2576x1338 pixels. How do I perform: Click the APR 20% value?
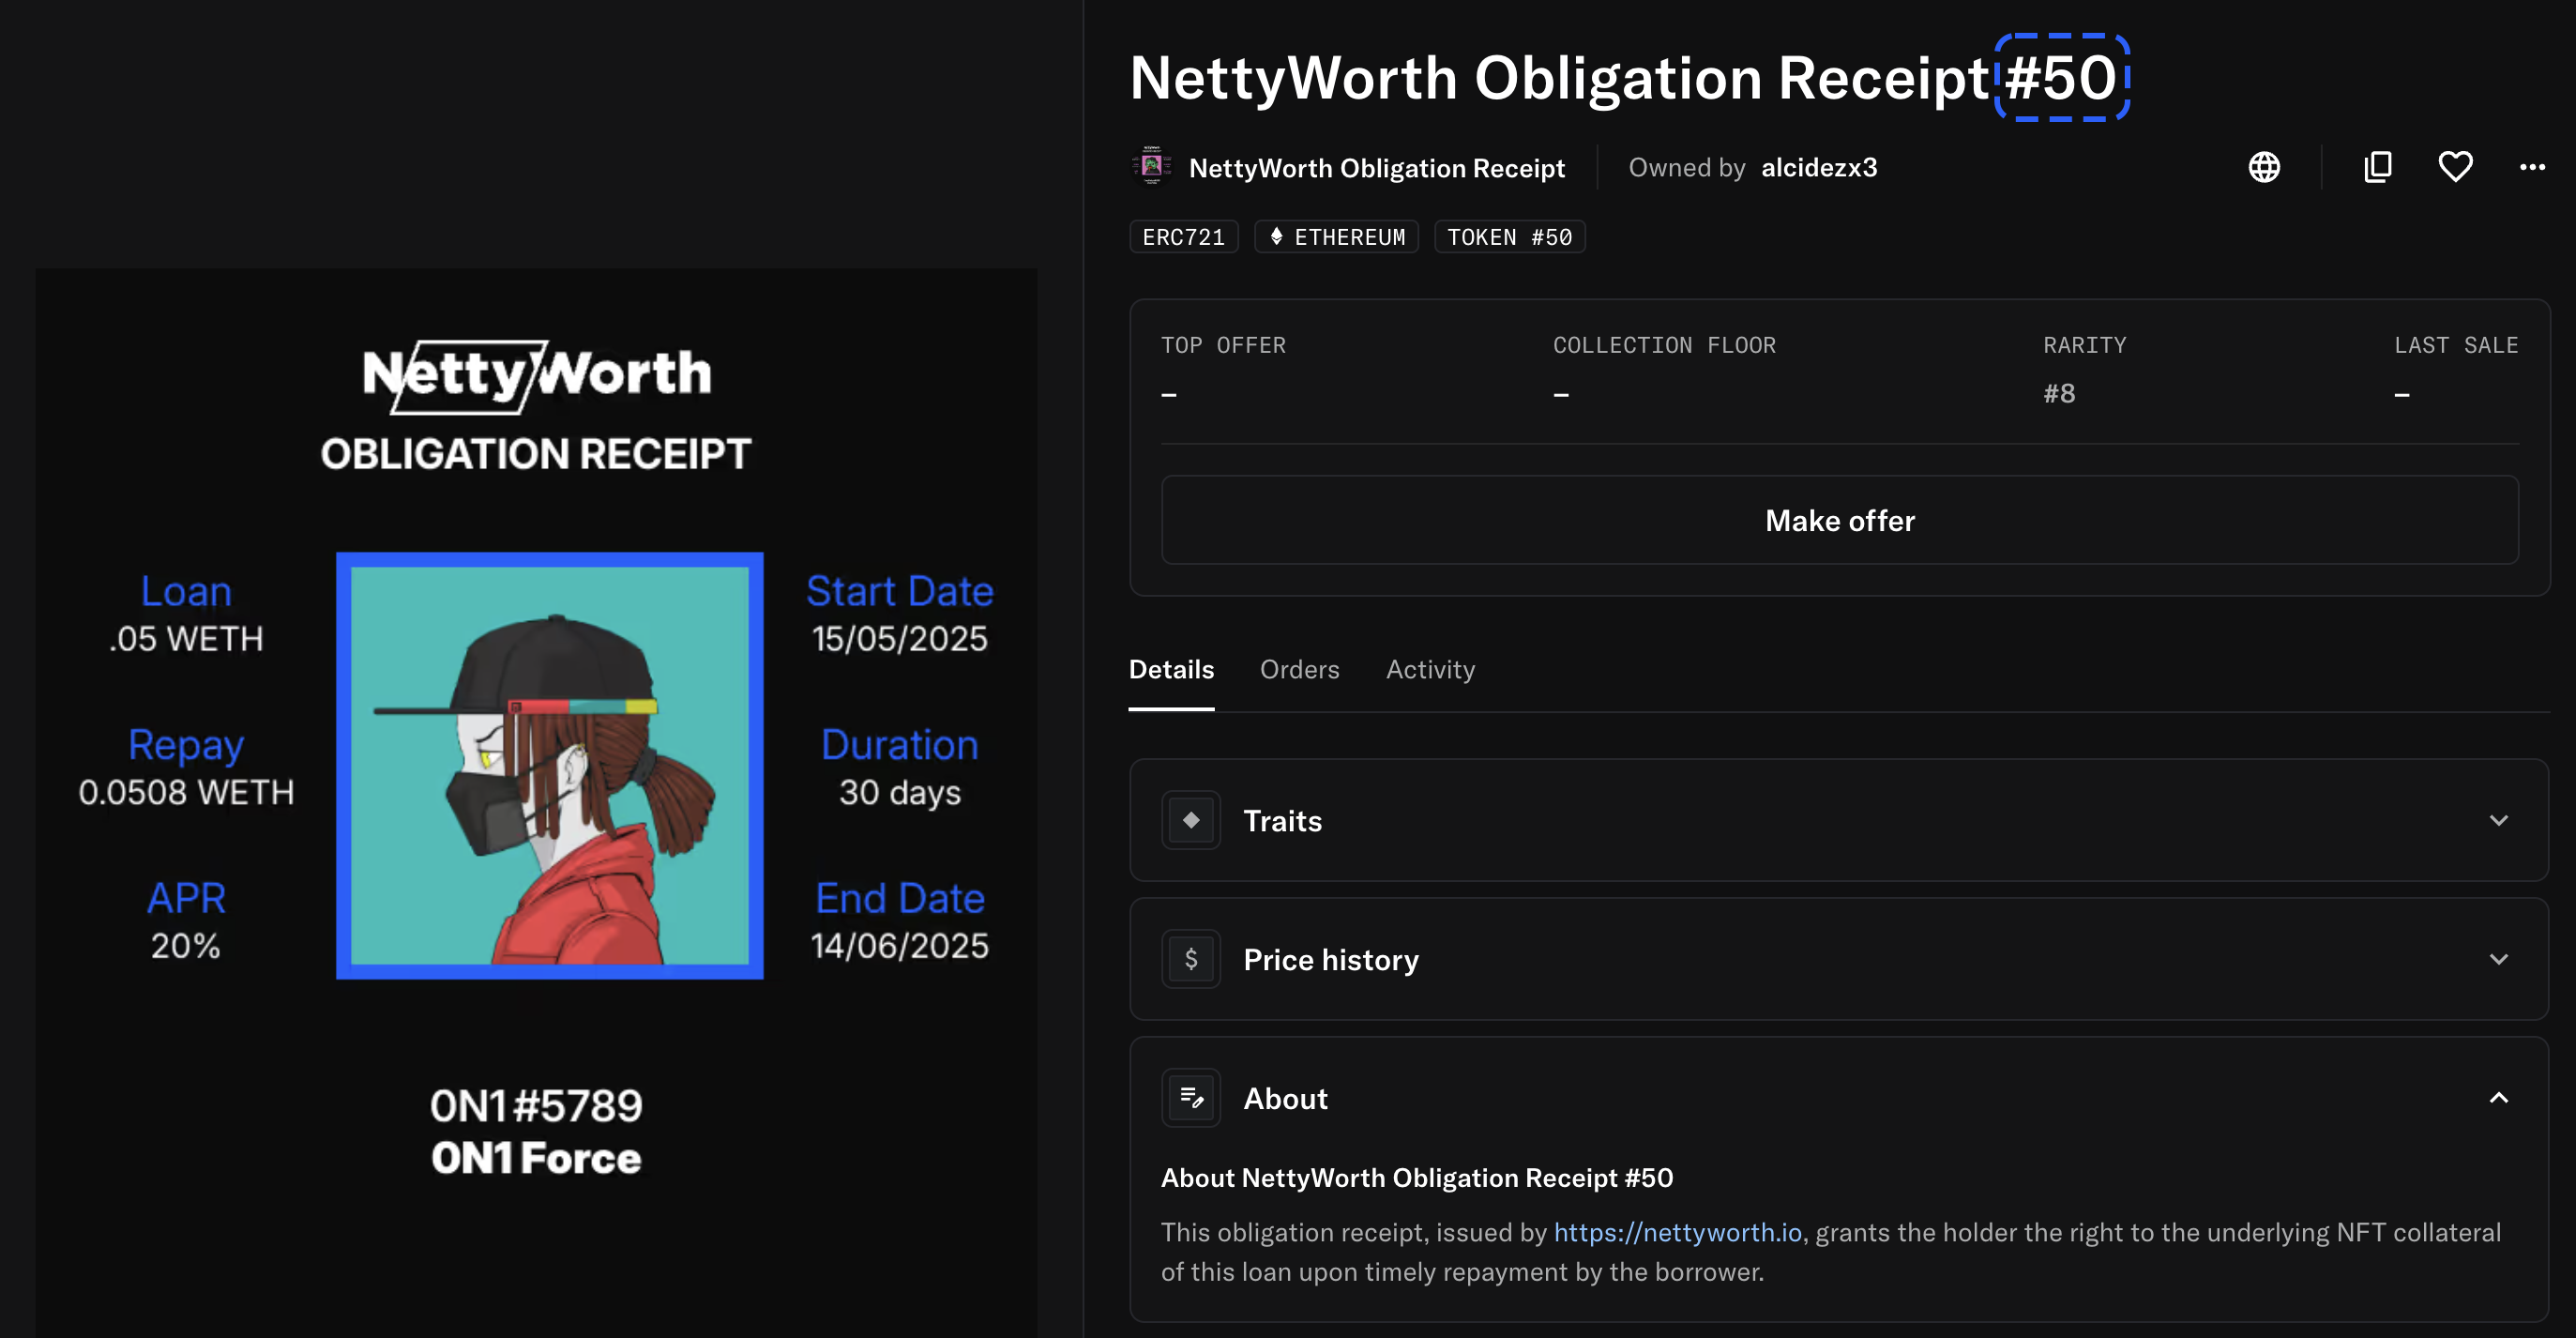(x=186, y=945)
